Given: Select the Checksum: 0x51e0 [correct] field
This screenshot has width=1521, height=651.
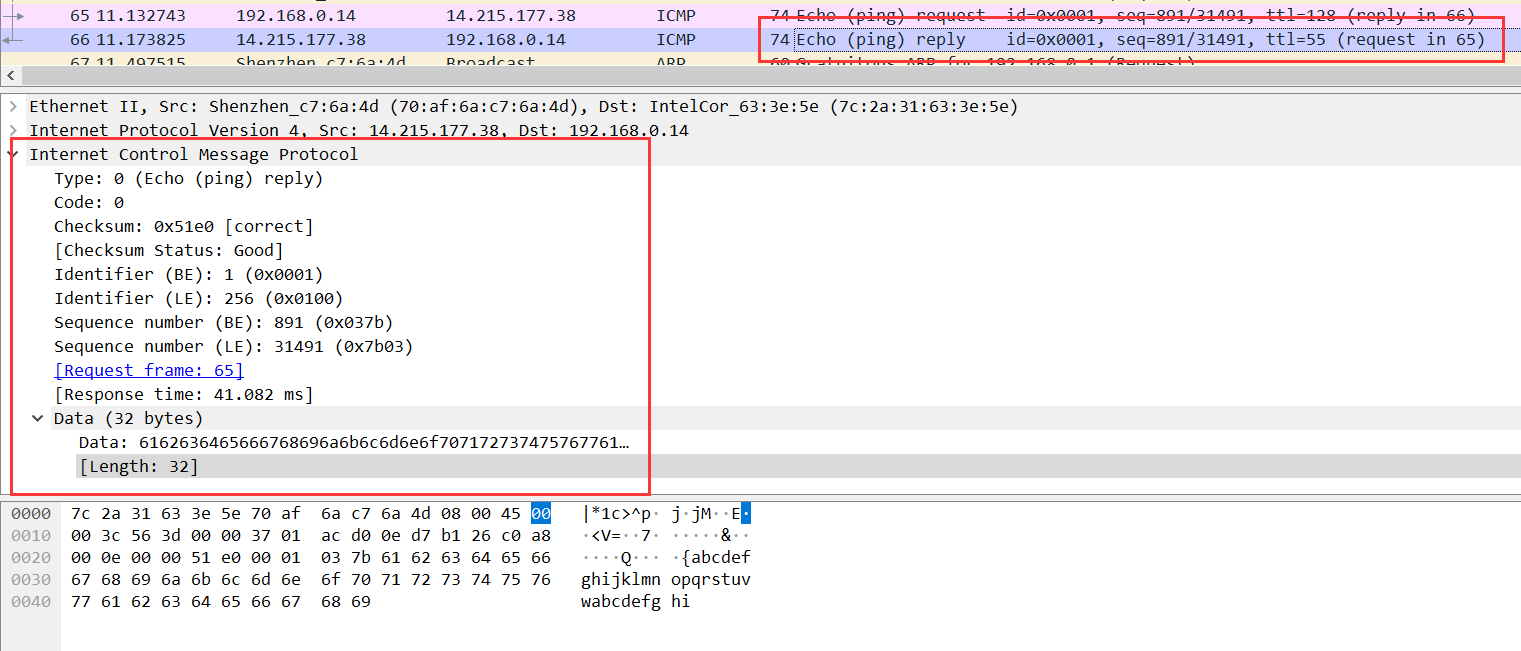Looking at the screenshot, I should point(184,226).
